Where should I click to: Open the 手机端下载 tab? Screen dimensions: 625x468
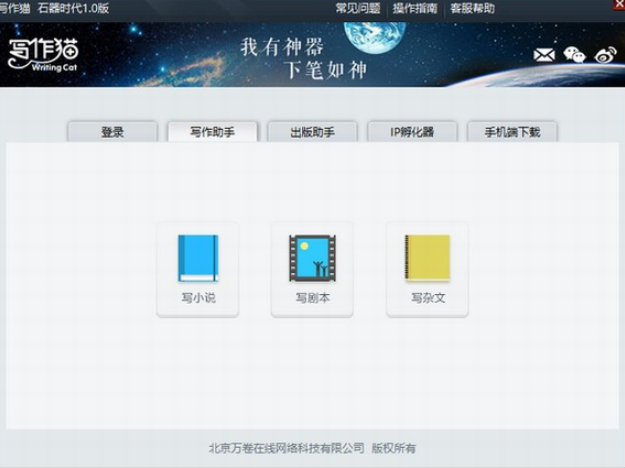[x=512, y=132]
